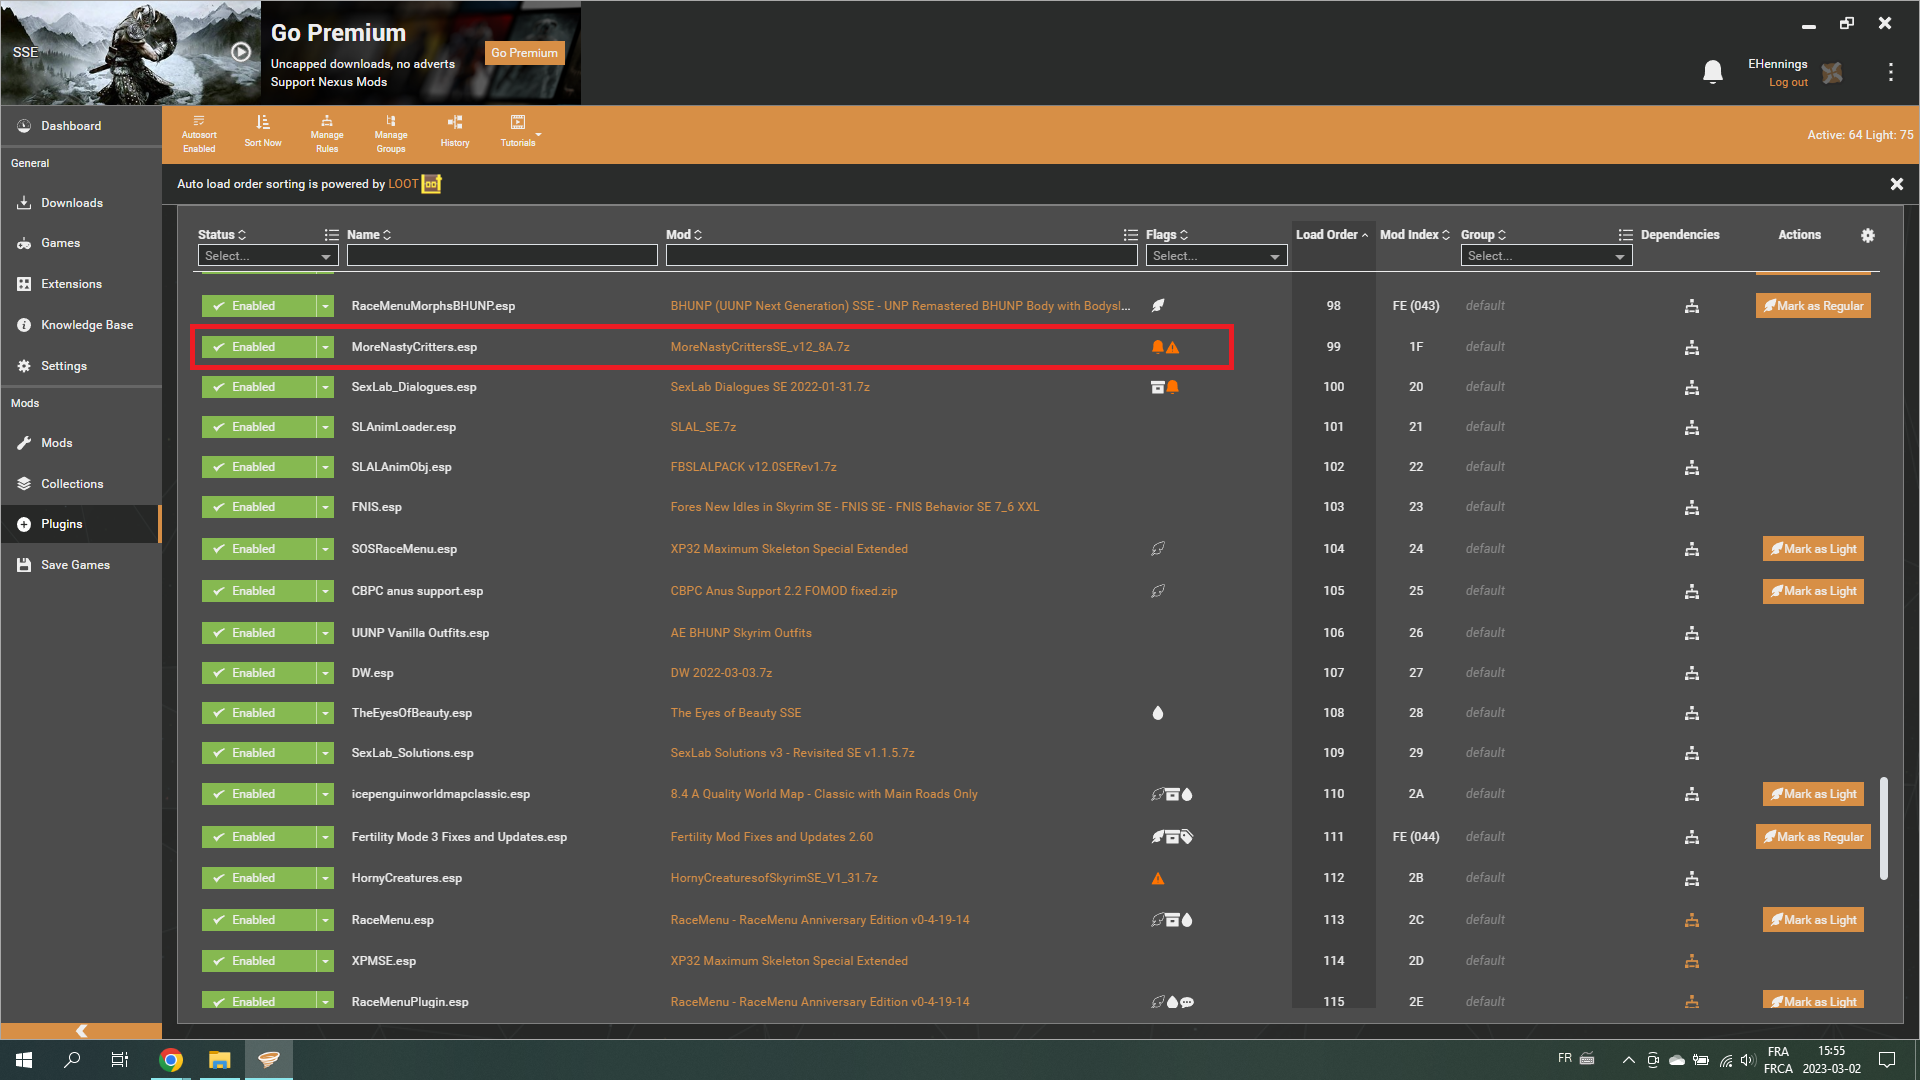Viewport: 1920px width, 1080px height.
Task: Open dependencies icon for FNIS.esp
Action: [x=1692, y=507]
